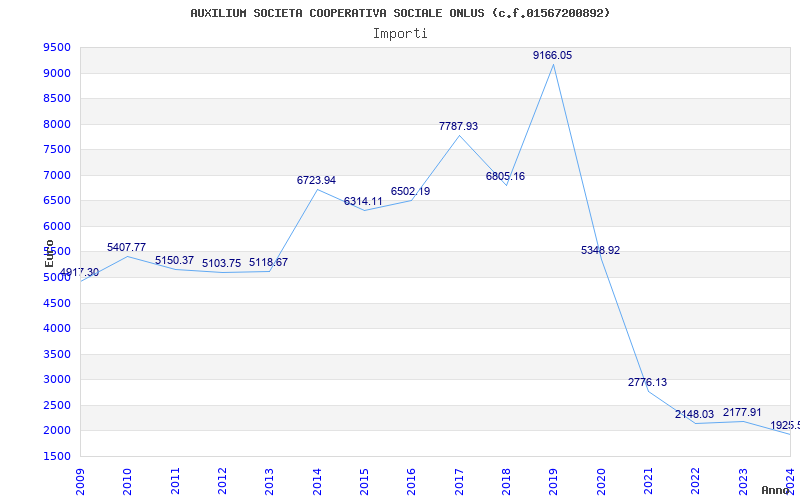Screen dimensions: 800x500
Task: Click the Anno x-axis title
Action: pos(776,490)
